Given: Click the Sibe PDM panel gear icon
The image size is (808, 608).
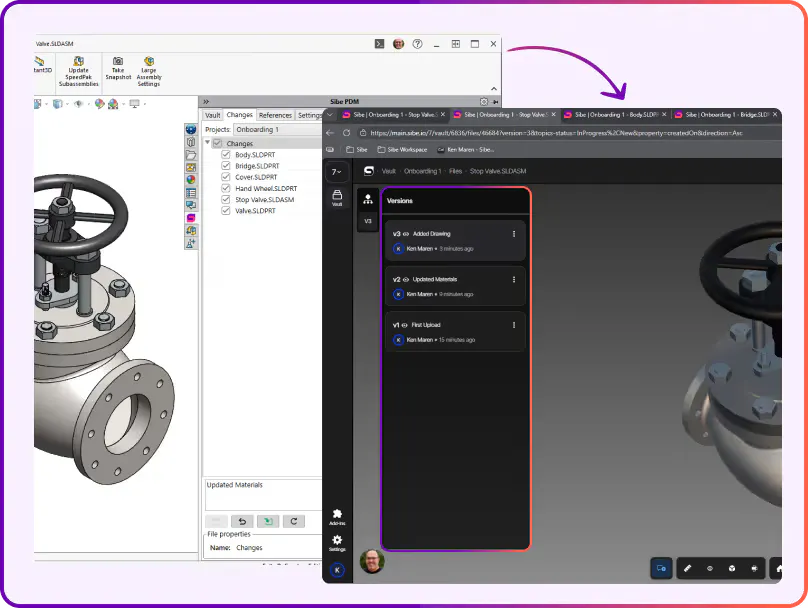Looking at the screenshot, I should (483, 102).
